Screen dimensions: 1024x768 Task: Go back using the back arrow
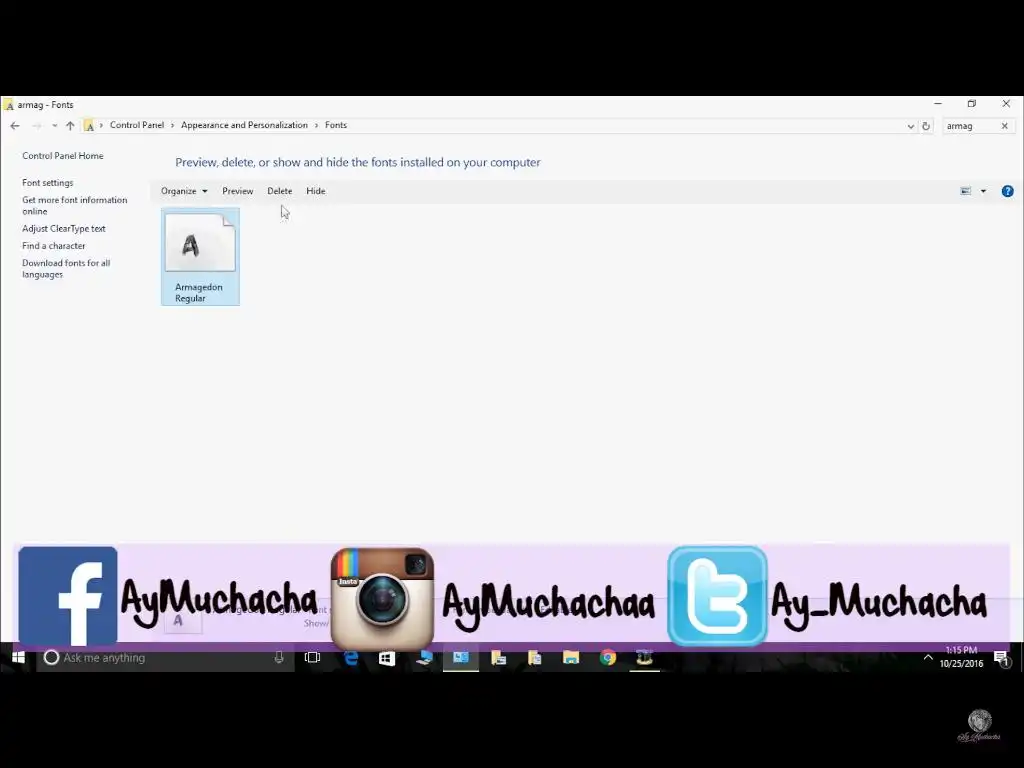[15, 125]
